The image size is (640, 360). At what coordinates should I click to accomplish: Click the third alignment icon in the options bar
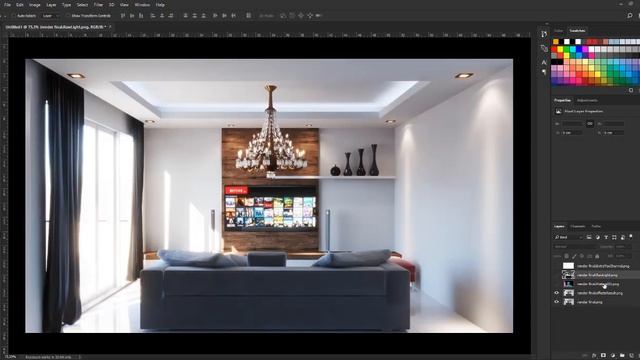[141, 16]
